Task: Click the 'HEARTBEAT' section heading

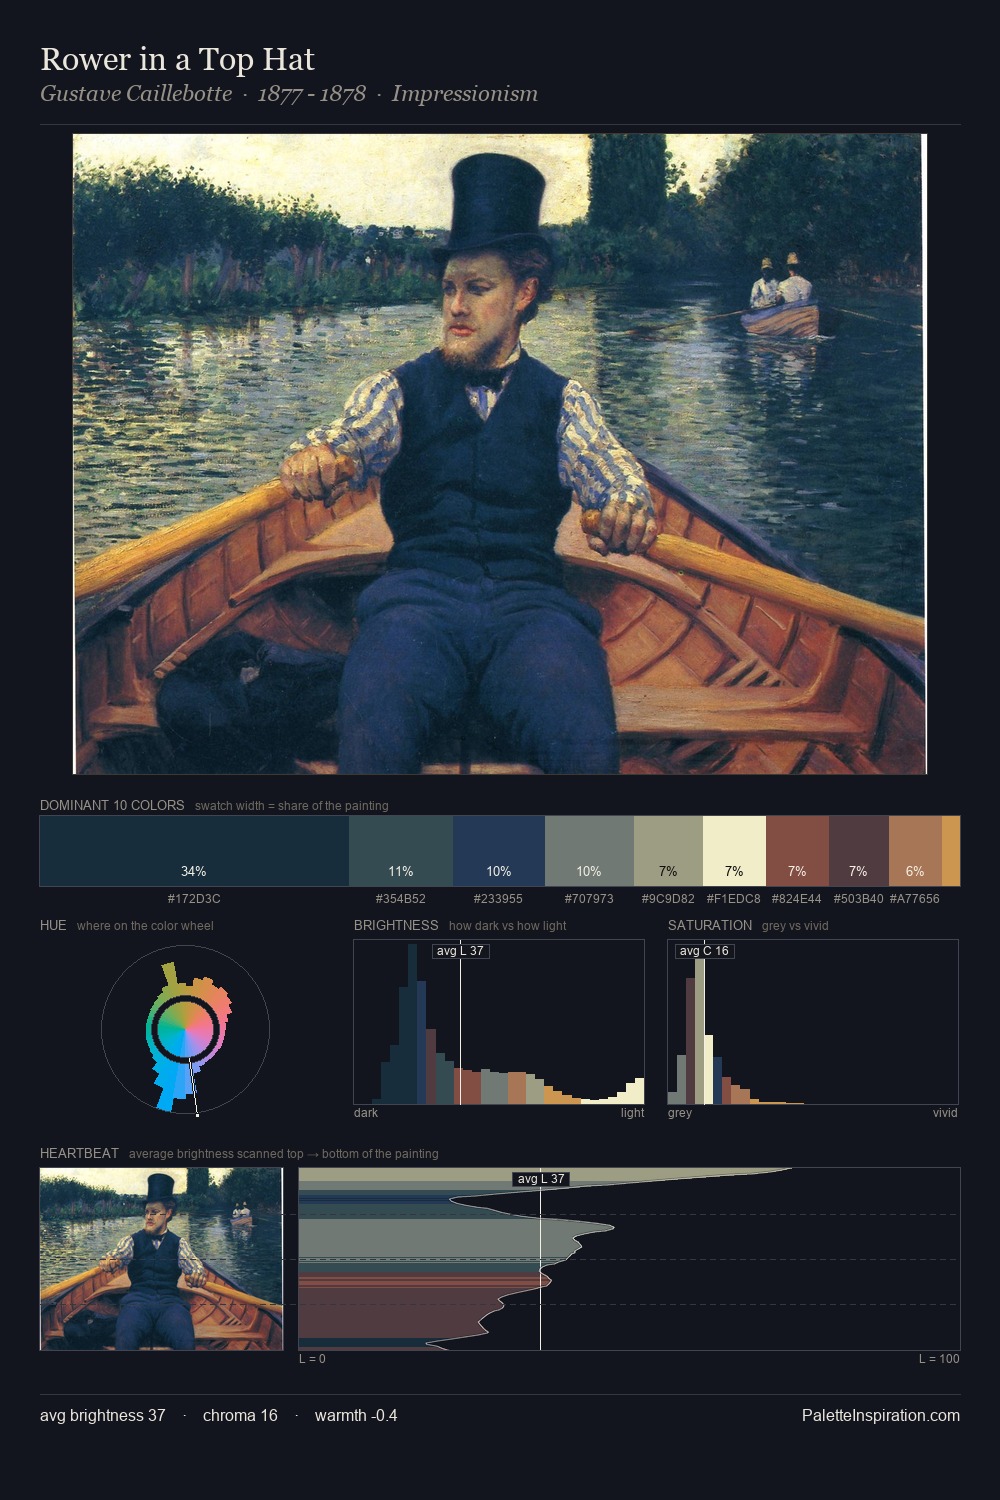Action: pyautogui.click(x=79, y=1153)
